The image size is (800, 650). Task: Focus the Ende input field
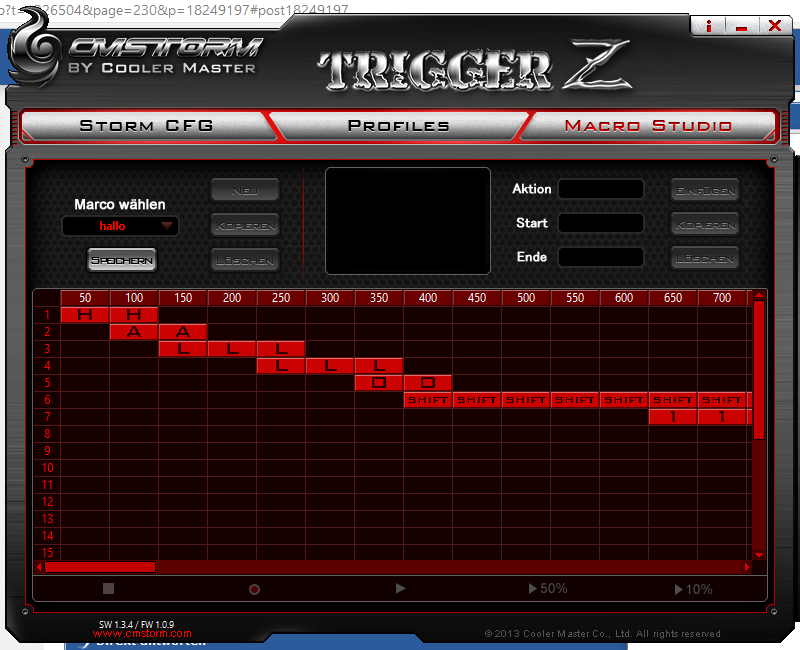pyautogui.click(x=601, y=257)
